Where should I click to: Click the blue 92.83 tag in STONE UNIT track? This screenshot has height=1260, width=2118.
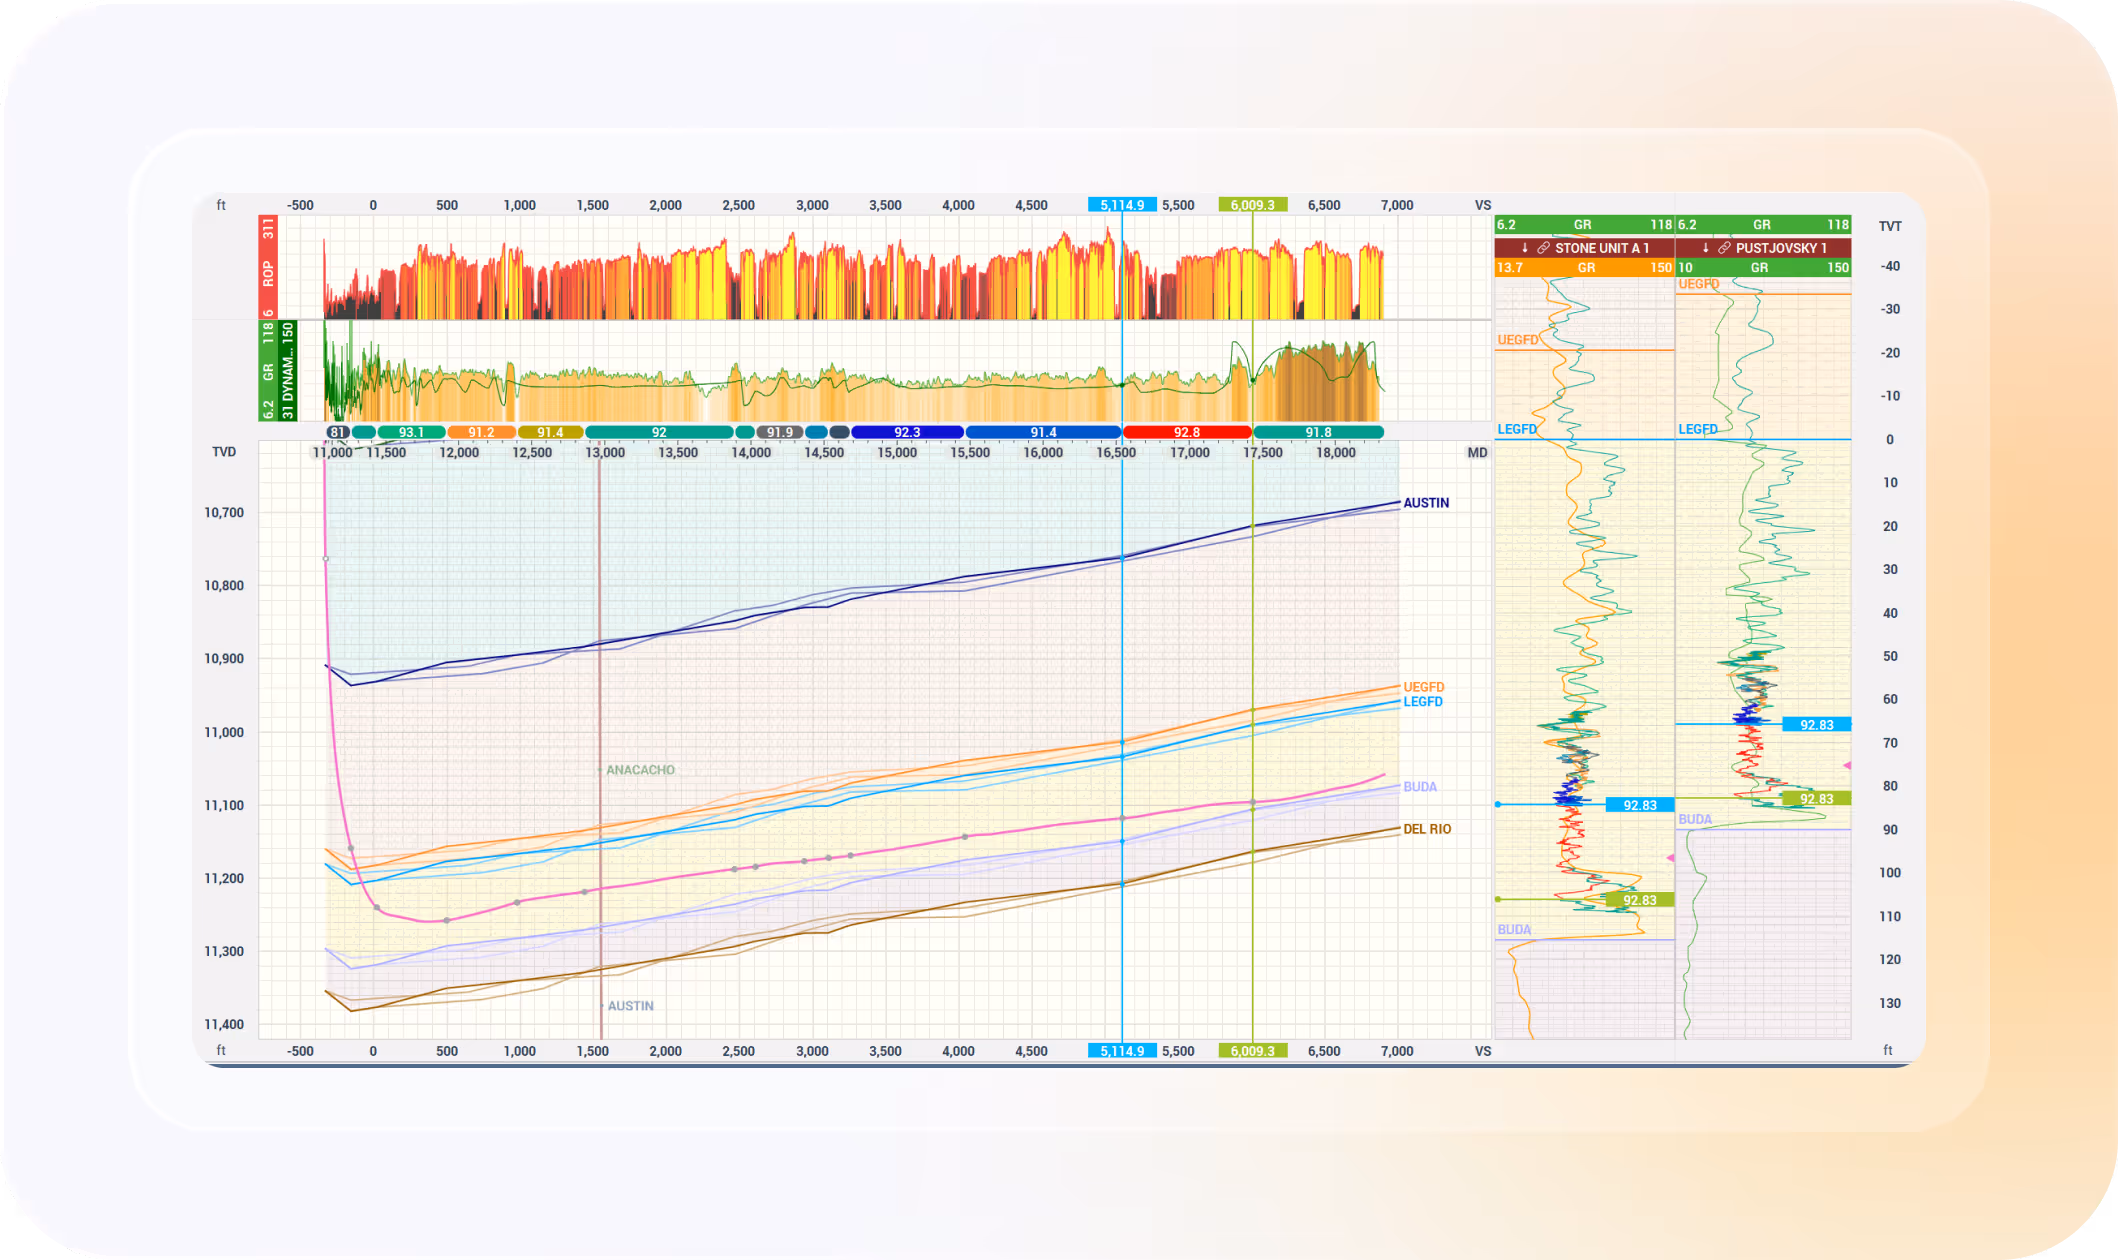pos(1639,805)
